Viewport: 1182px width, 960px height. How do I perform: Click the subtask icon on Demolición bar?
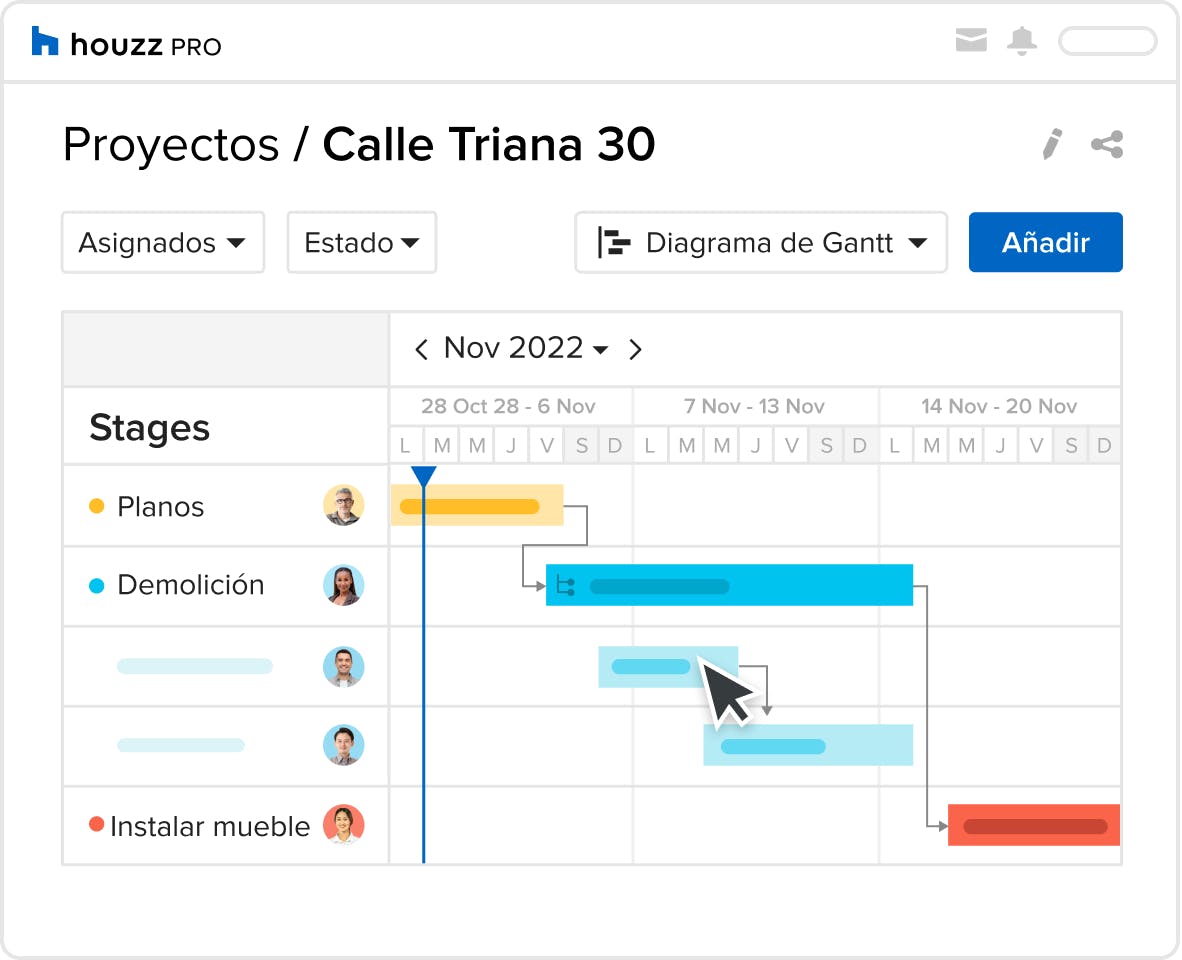(x=566, y=586)
